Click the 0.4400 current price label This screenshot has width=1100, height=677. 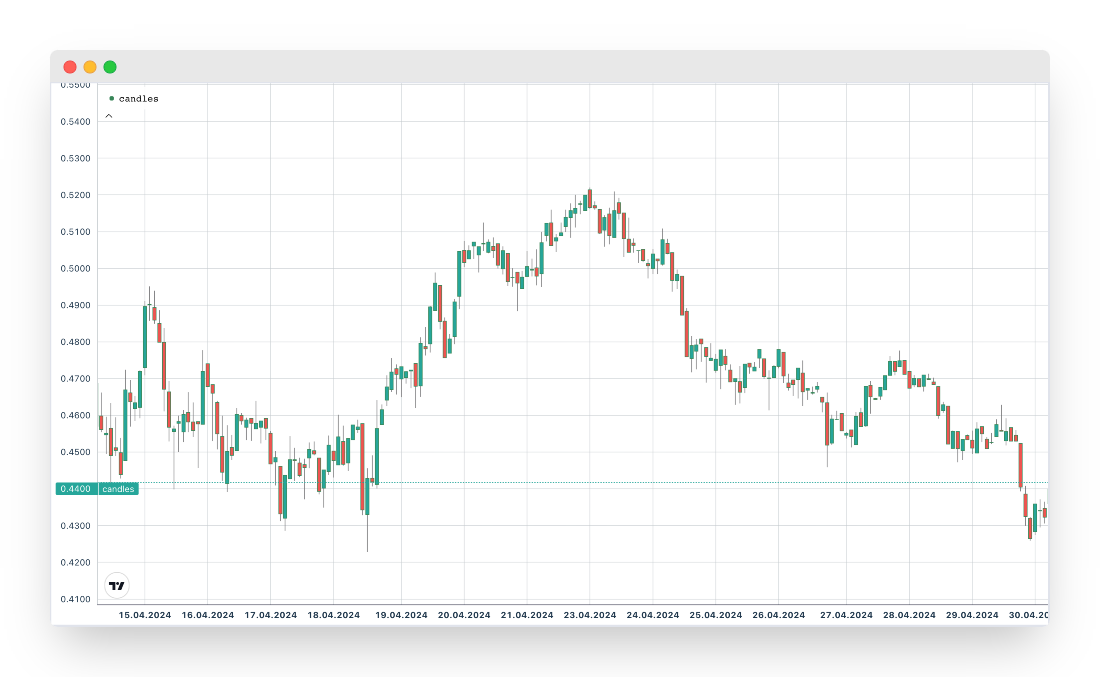[x=76, y=489]
